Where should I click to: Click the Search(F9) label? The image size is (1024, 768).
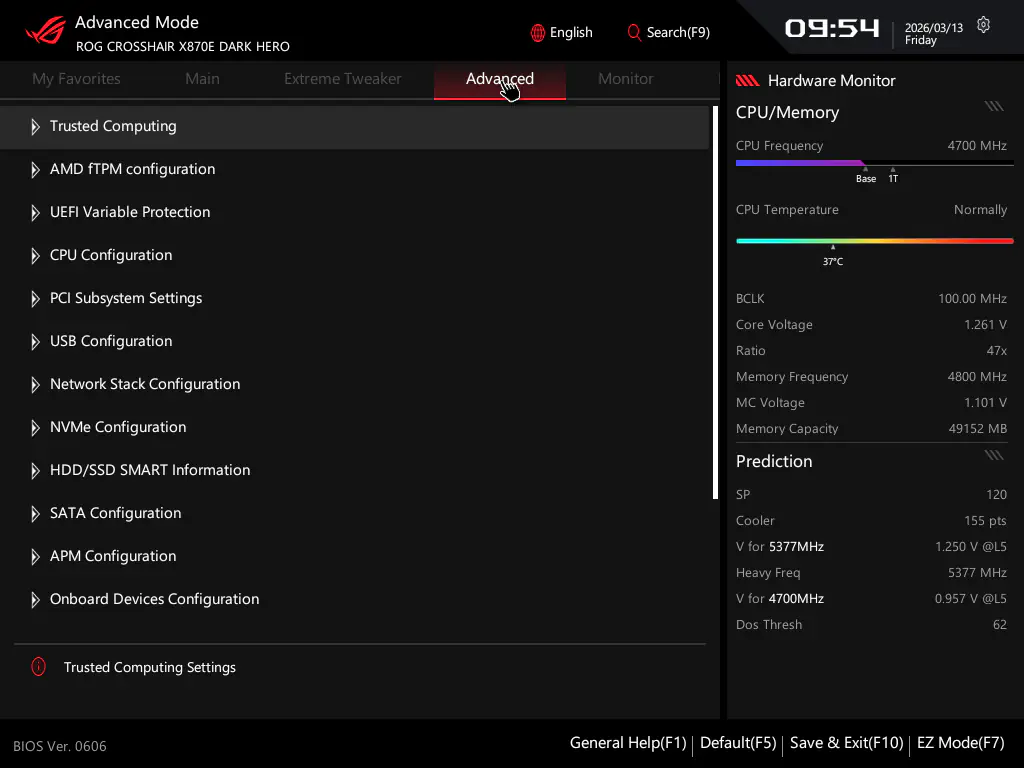(x=678, y=33)
